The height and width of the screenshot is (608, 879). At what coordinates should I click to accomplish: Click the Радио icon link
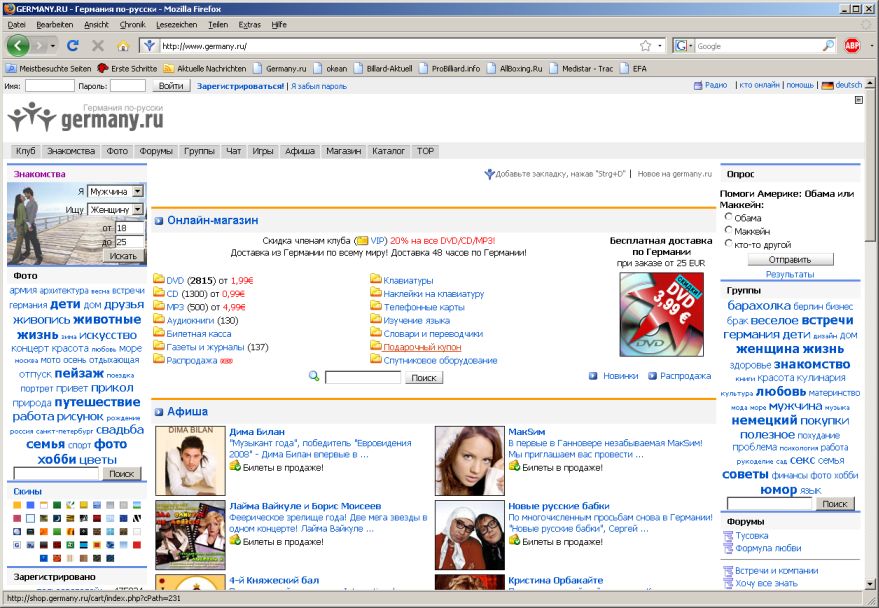pyautogui.click(x=710, y=85)
